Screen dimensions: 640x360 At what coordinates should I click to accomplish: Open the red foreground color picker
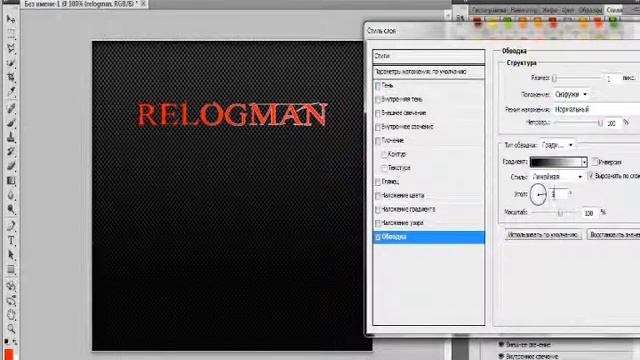click(x=9, y=353)
